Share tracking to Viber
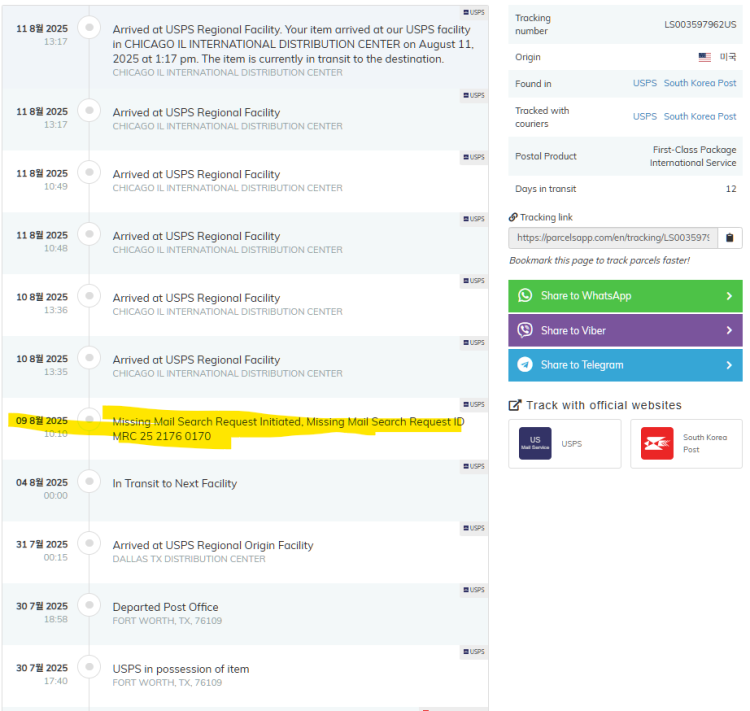The height and width of the screenshot is (711, 750). (x=625, y=330)
